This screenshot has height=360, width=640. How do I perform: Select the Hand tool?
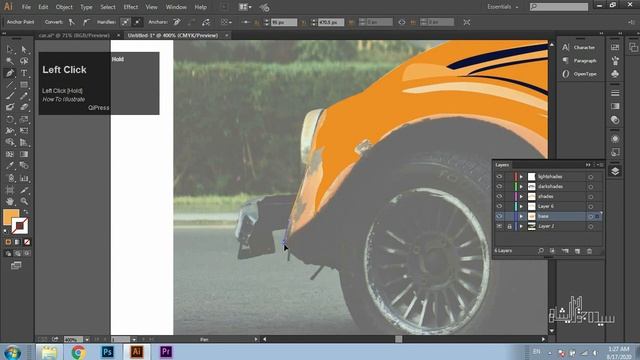[x=9, y=201]
